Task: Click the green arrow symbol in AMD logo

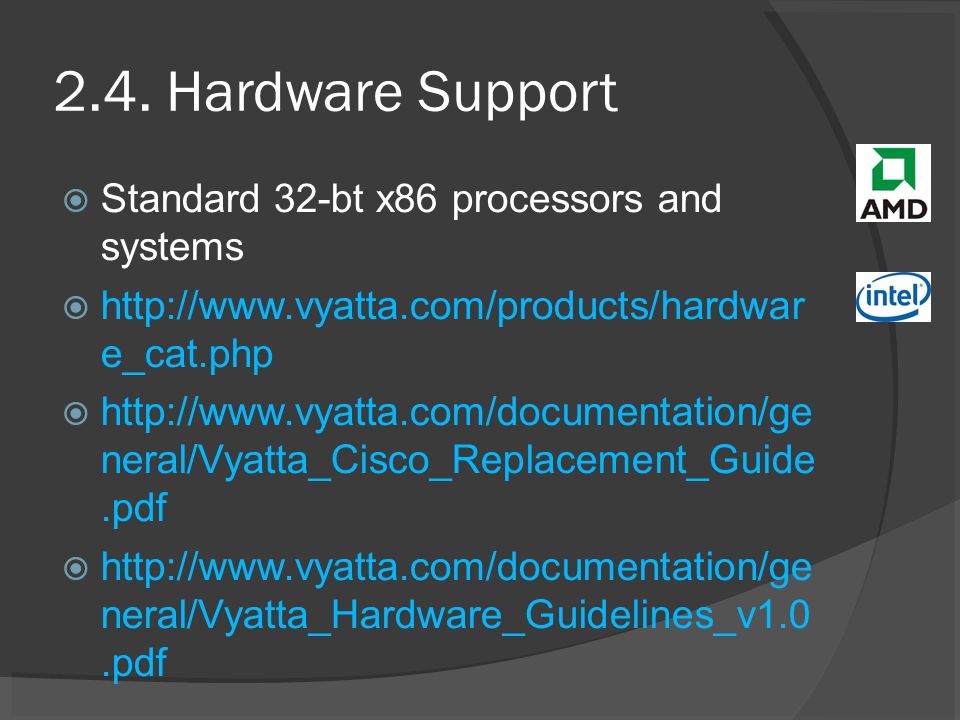Action: click(894, 170)
